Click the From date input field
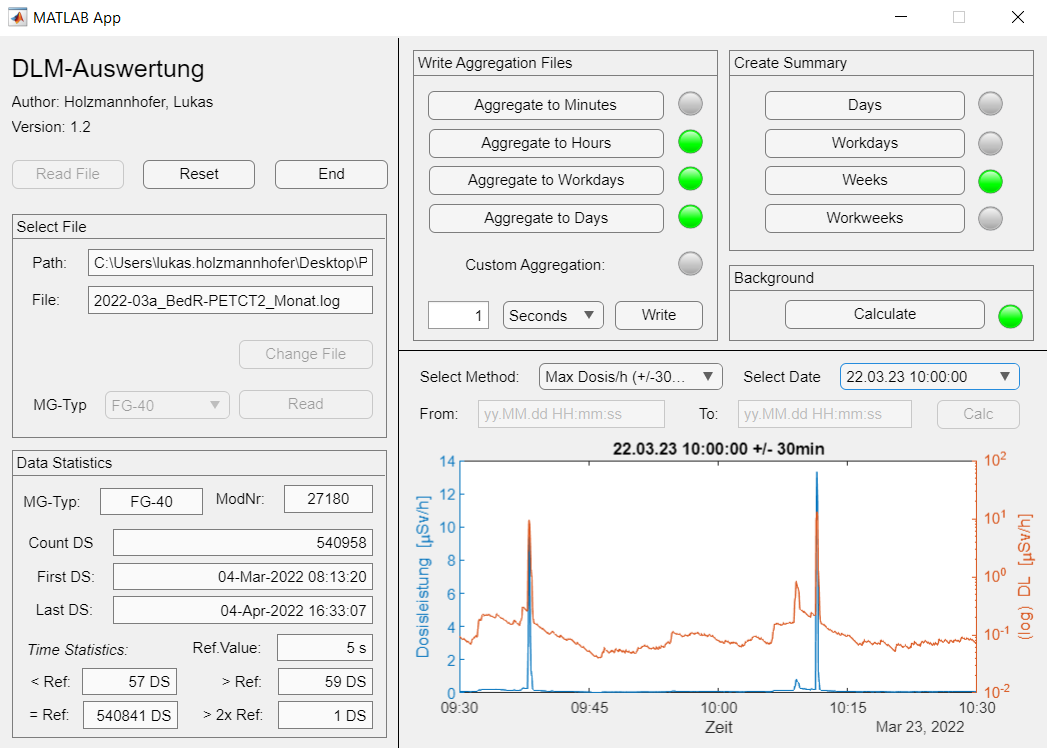 571,414
